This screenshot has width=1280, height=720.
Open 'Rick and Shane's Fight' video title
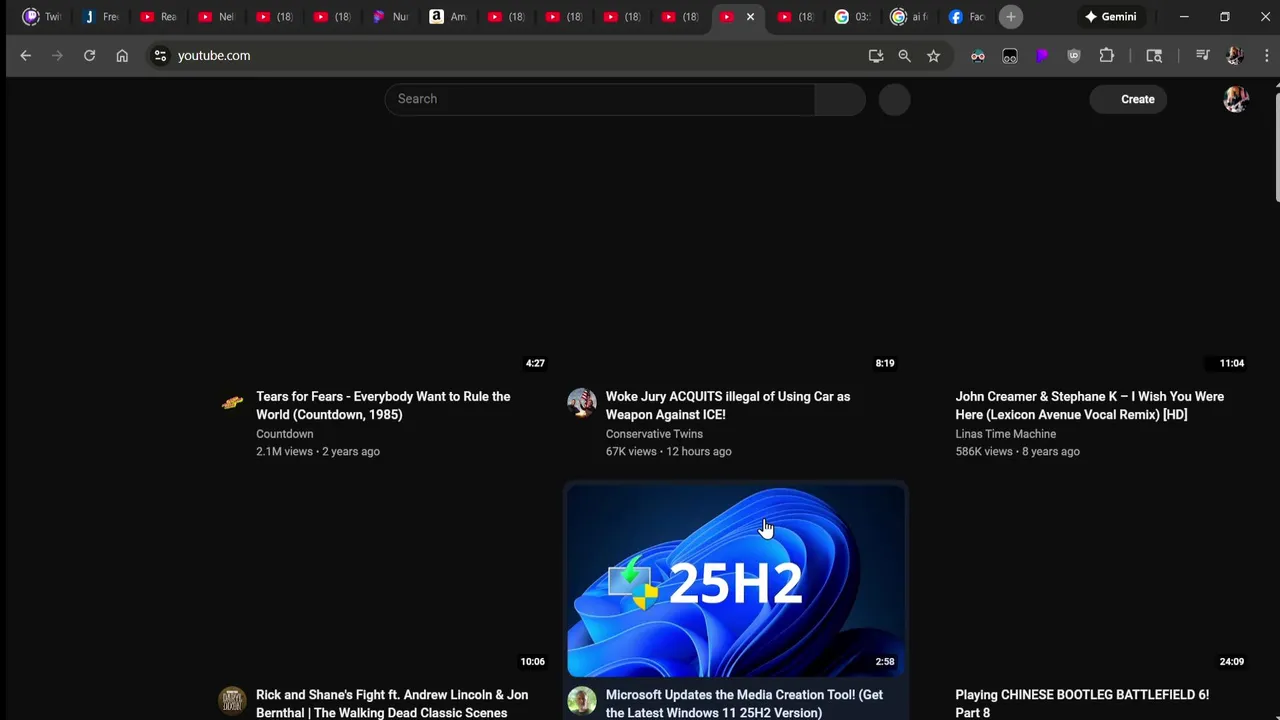[x=392, y=703]
